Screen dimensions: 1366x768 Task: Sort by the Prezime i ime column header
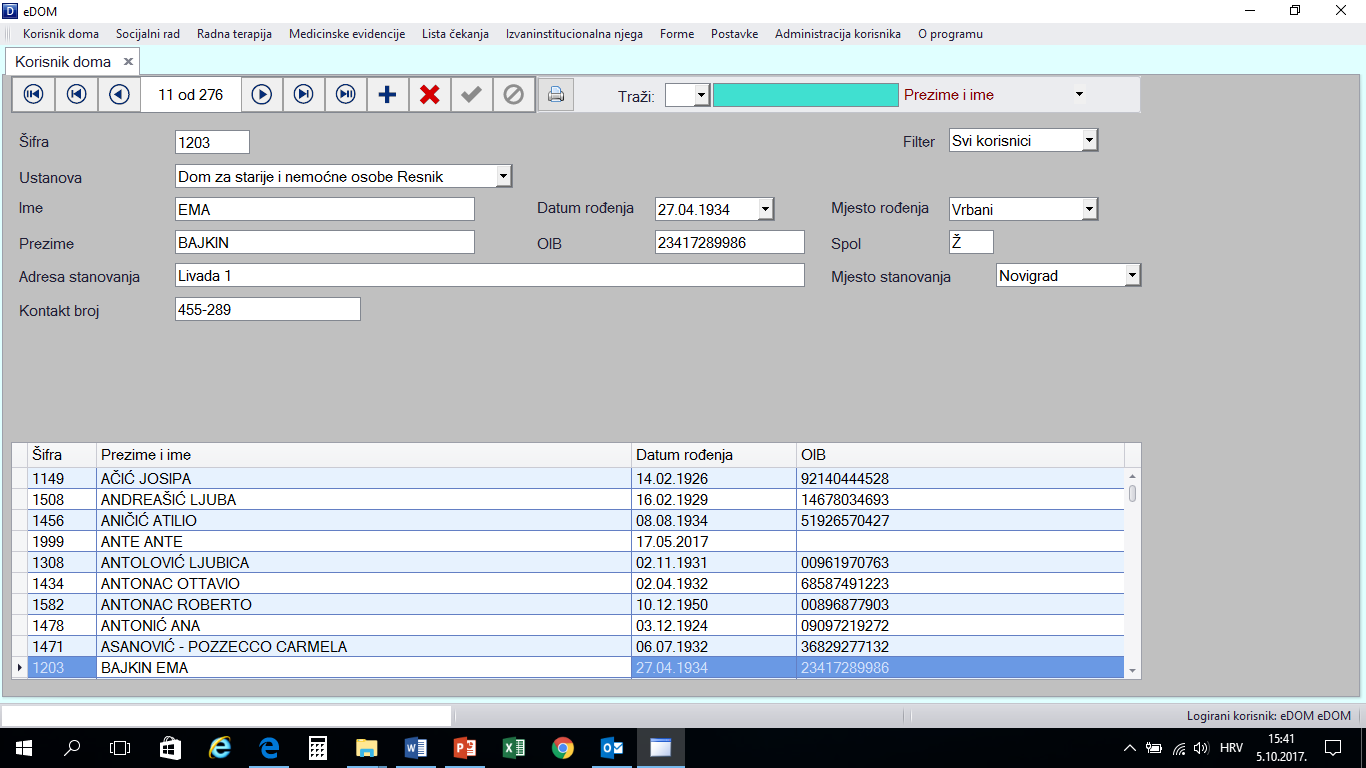(364, 455)
